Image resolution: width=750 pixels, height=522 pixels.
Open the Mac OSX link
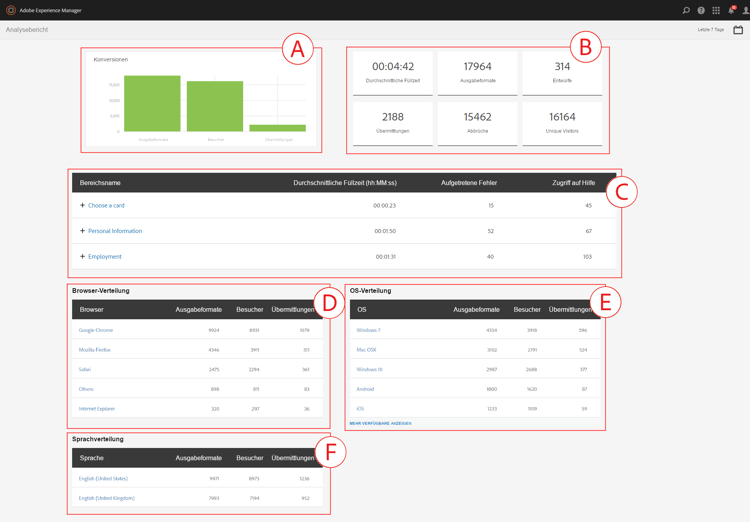click(366, 350)
